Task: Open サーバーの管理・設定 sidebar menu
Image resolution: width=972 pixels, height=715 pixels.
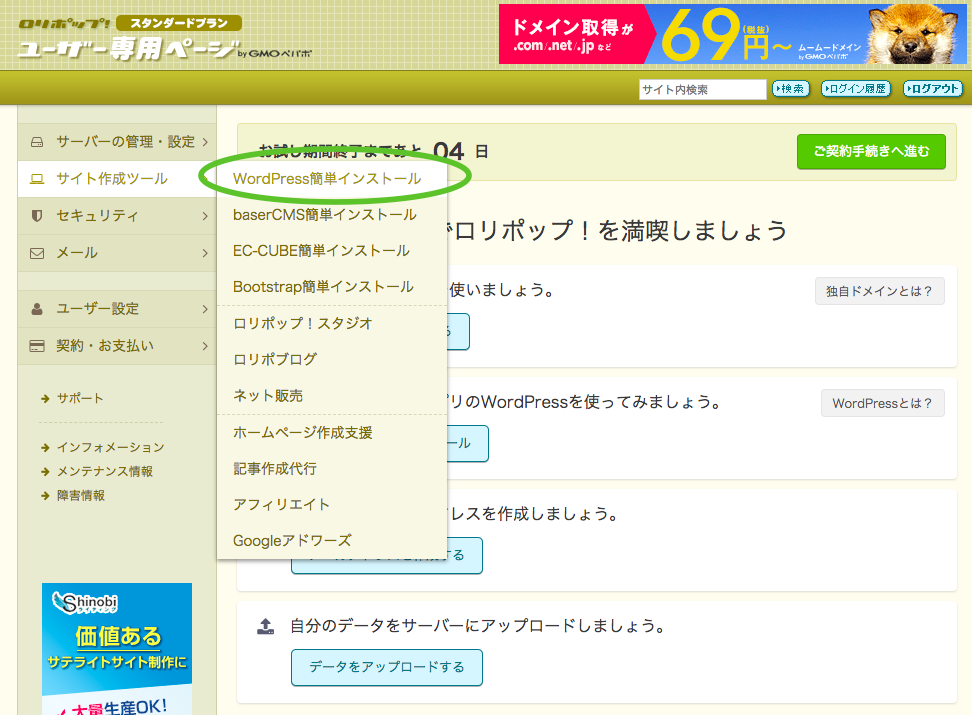Action: pyautogui.click(x=117, y=142)
